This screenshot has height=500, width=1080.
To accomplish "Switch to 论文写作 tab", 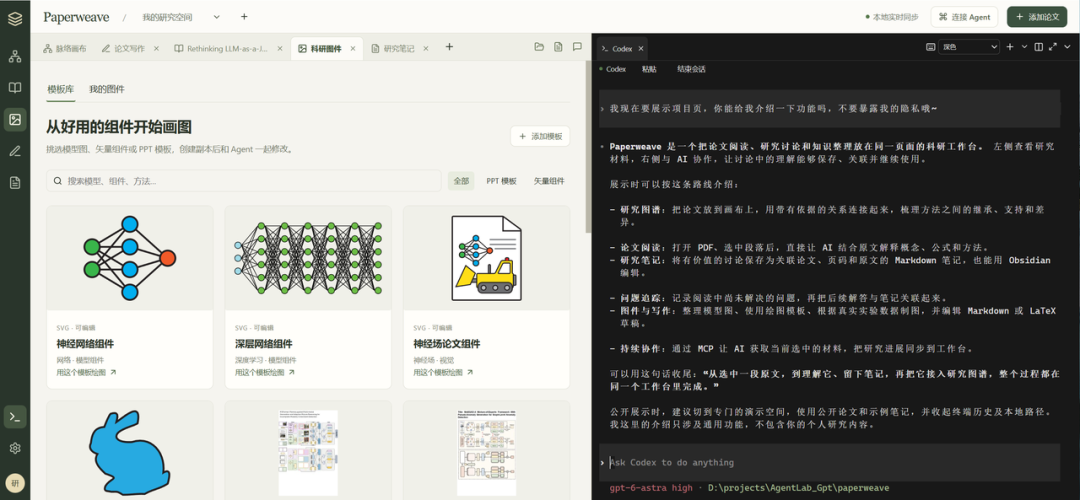I will (x=123, y=49).
